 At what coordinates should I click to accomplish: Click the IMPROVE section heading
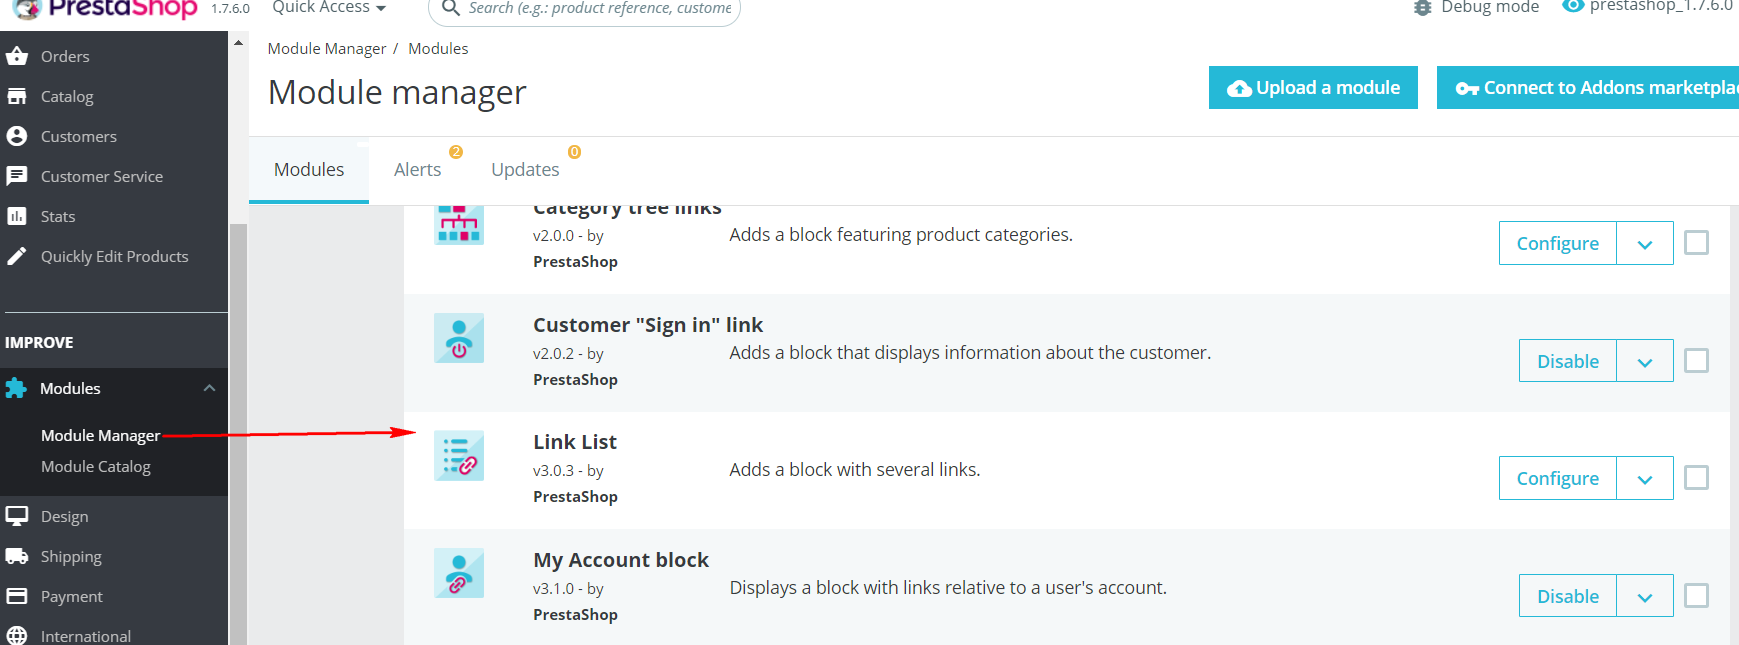tap(39, 342)
